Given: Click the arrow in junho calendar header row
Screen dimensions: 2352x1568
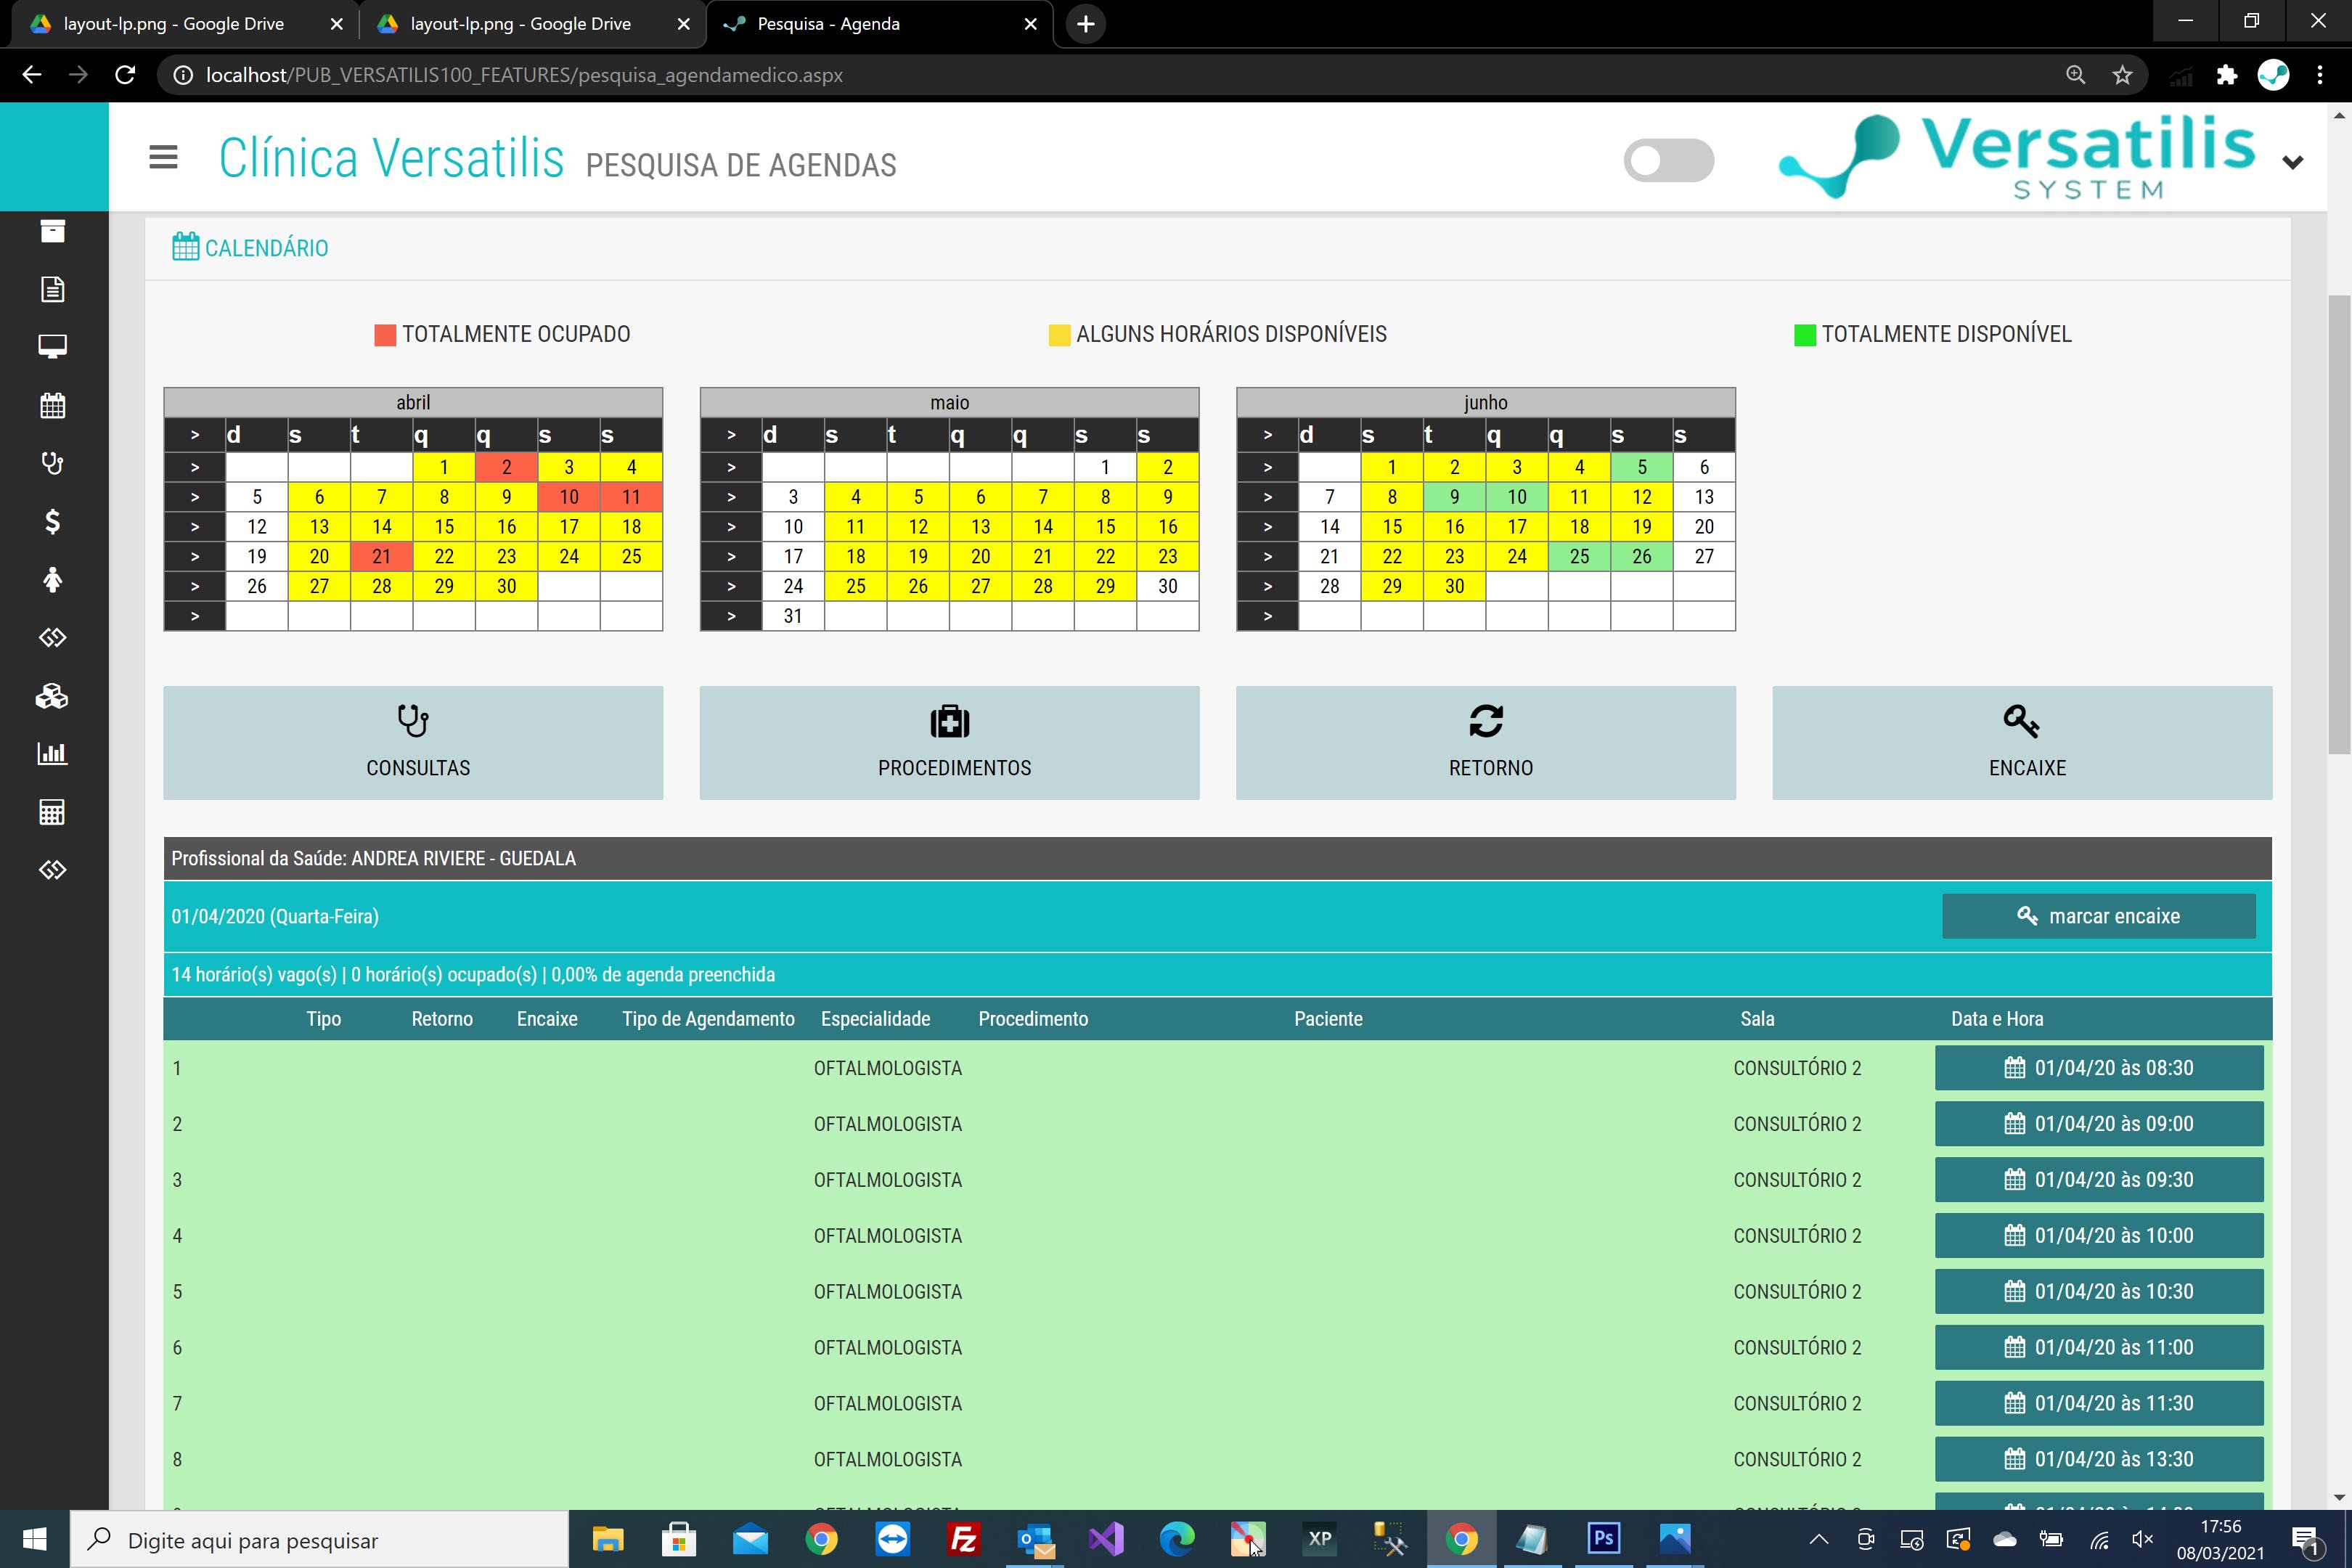Looking at the screenshot, I should coord(1267,435).
